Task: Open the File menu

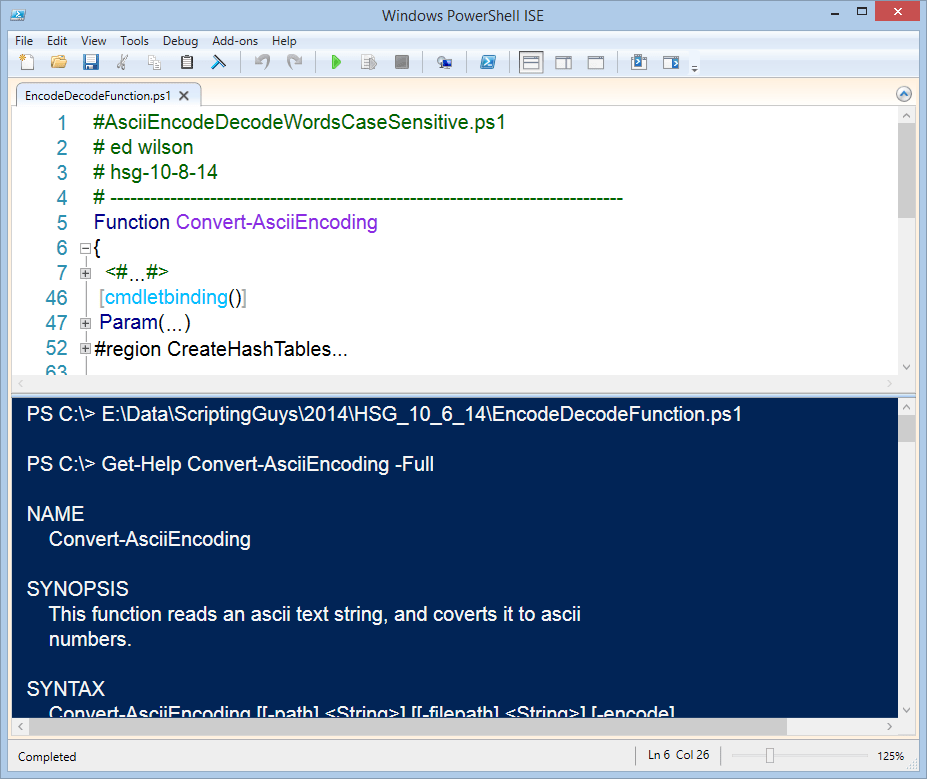Action: [x=24, y=41]
